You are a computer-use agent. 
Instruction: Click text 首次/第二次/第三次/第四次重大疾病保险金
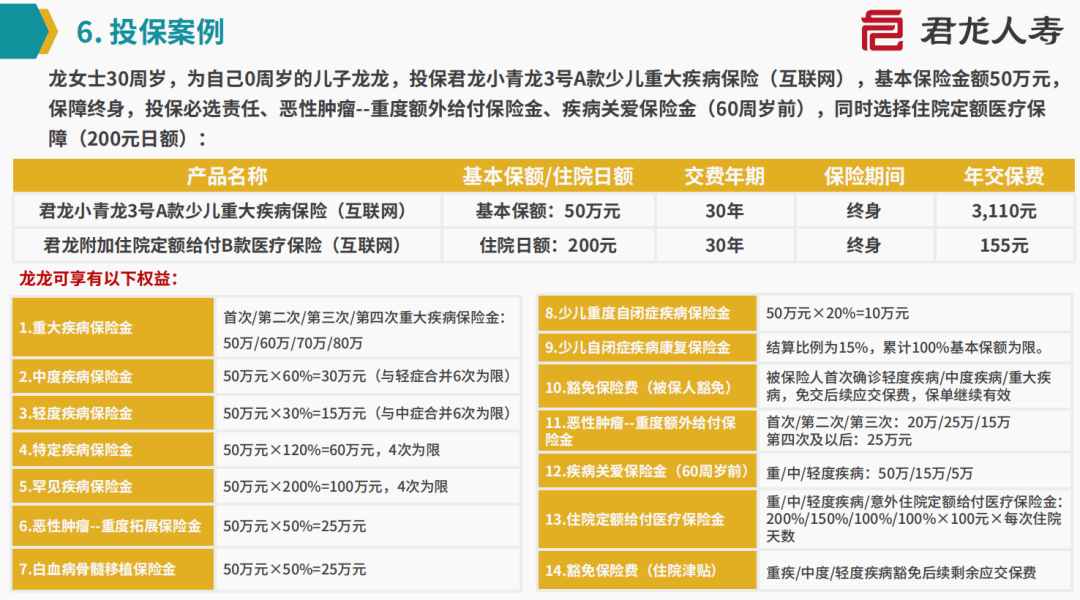point(364,318)
